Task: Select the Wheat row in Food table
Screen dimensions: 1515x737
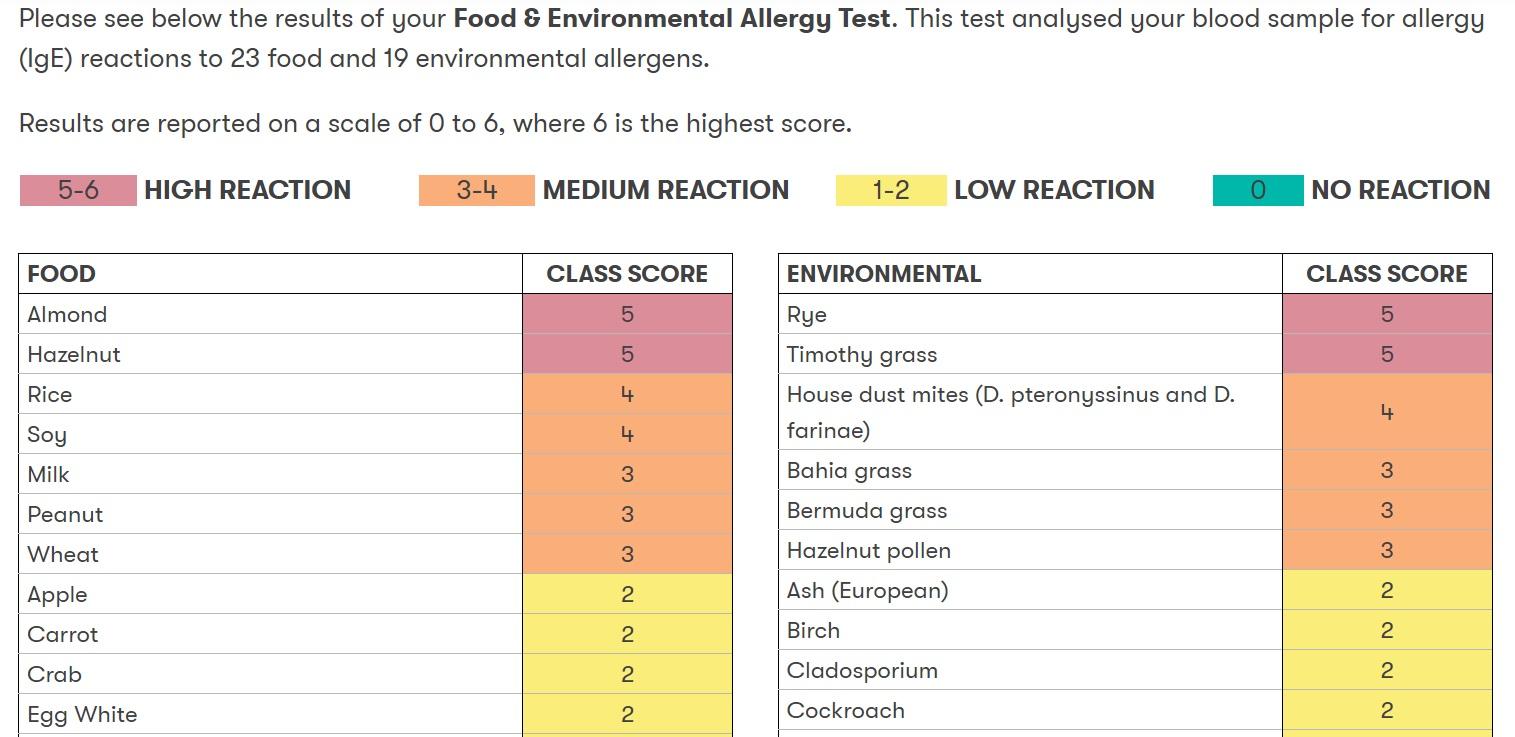Action: click(375, 554)
